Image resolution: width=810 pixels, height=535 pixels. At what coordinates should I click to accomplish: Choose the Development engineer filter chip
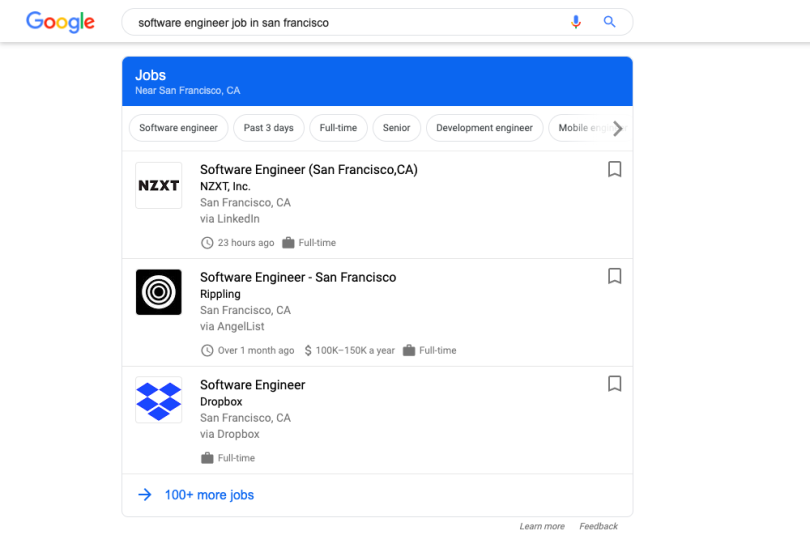tap(485, 128)
